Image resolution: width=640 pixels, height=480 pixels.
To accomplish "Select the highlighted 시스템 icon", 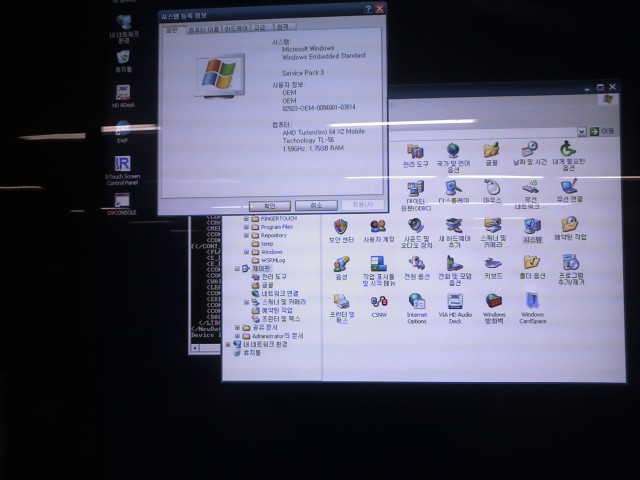I will [532, 231].
